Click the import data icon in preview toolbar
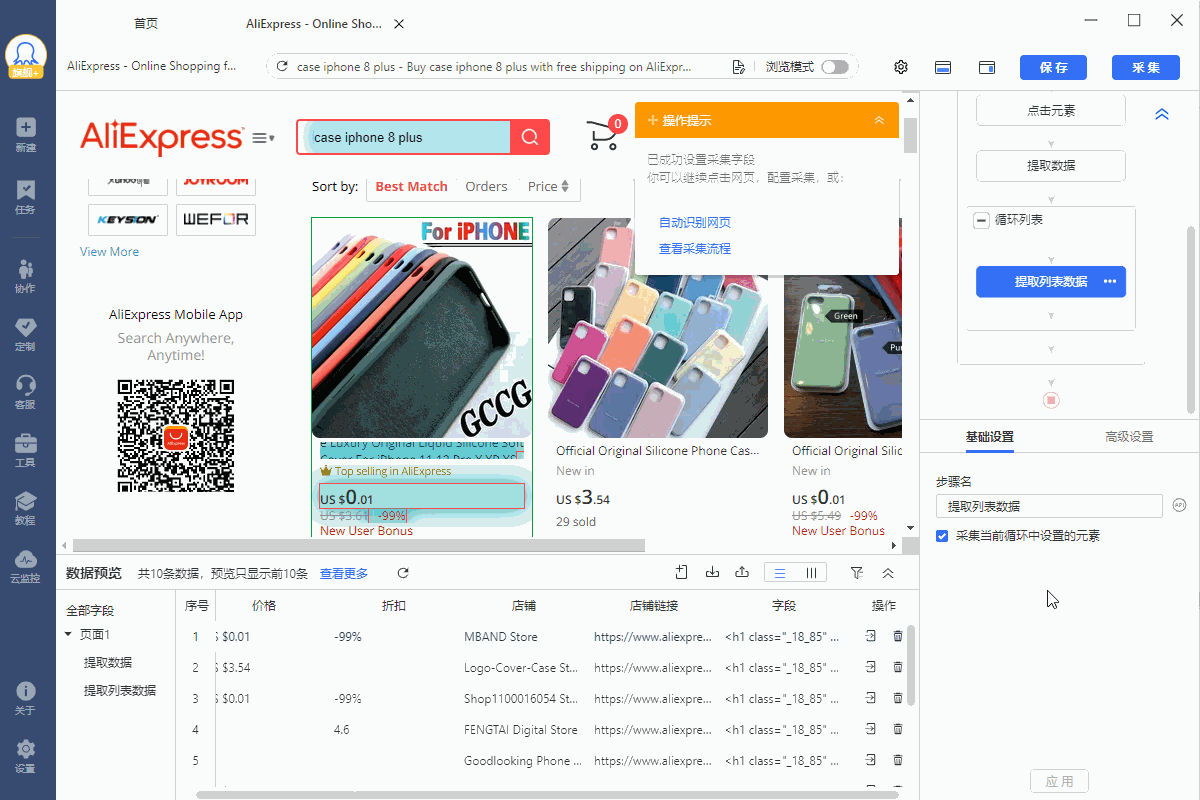1200x800 pixels. click(x=712, y=572)
